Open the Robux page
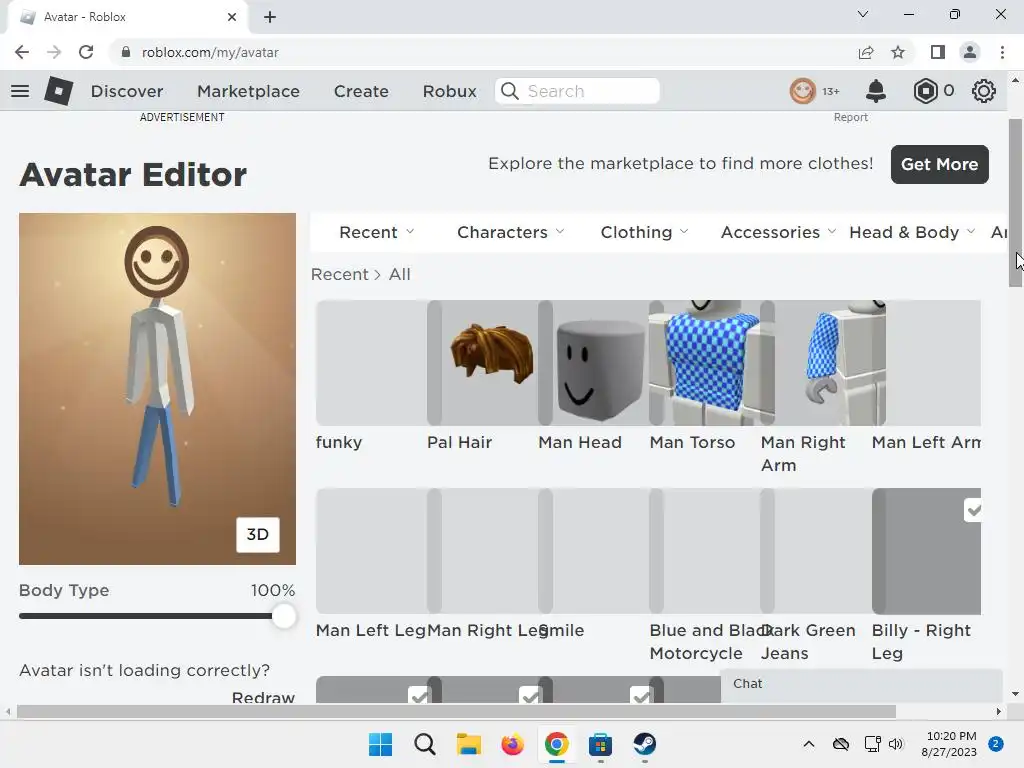Viewport: 1024px width, 768px height. click(x=449, y=91)
